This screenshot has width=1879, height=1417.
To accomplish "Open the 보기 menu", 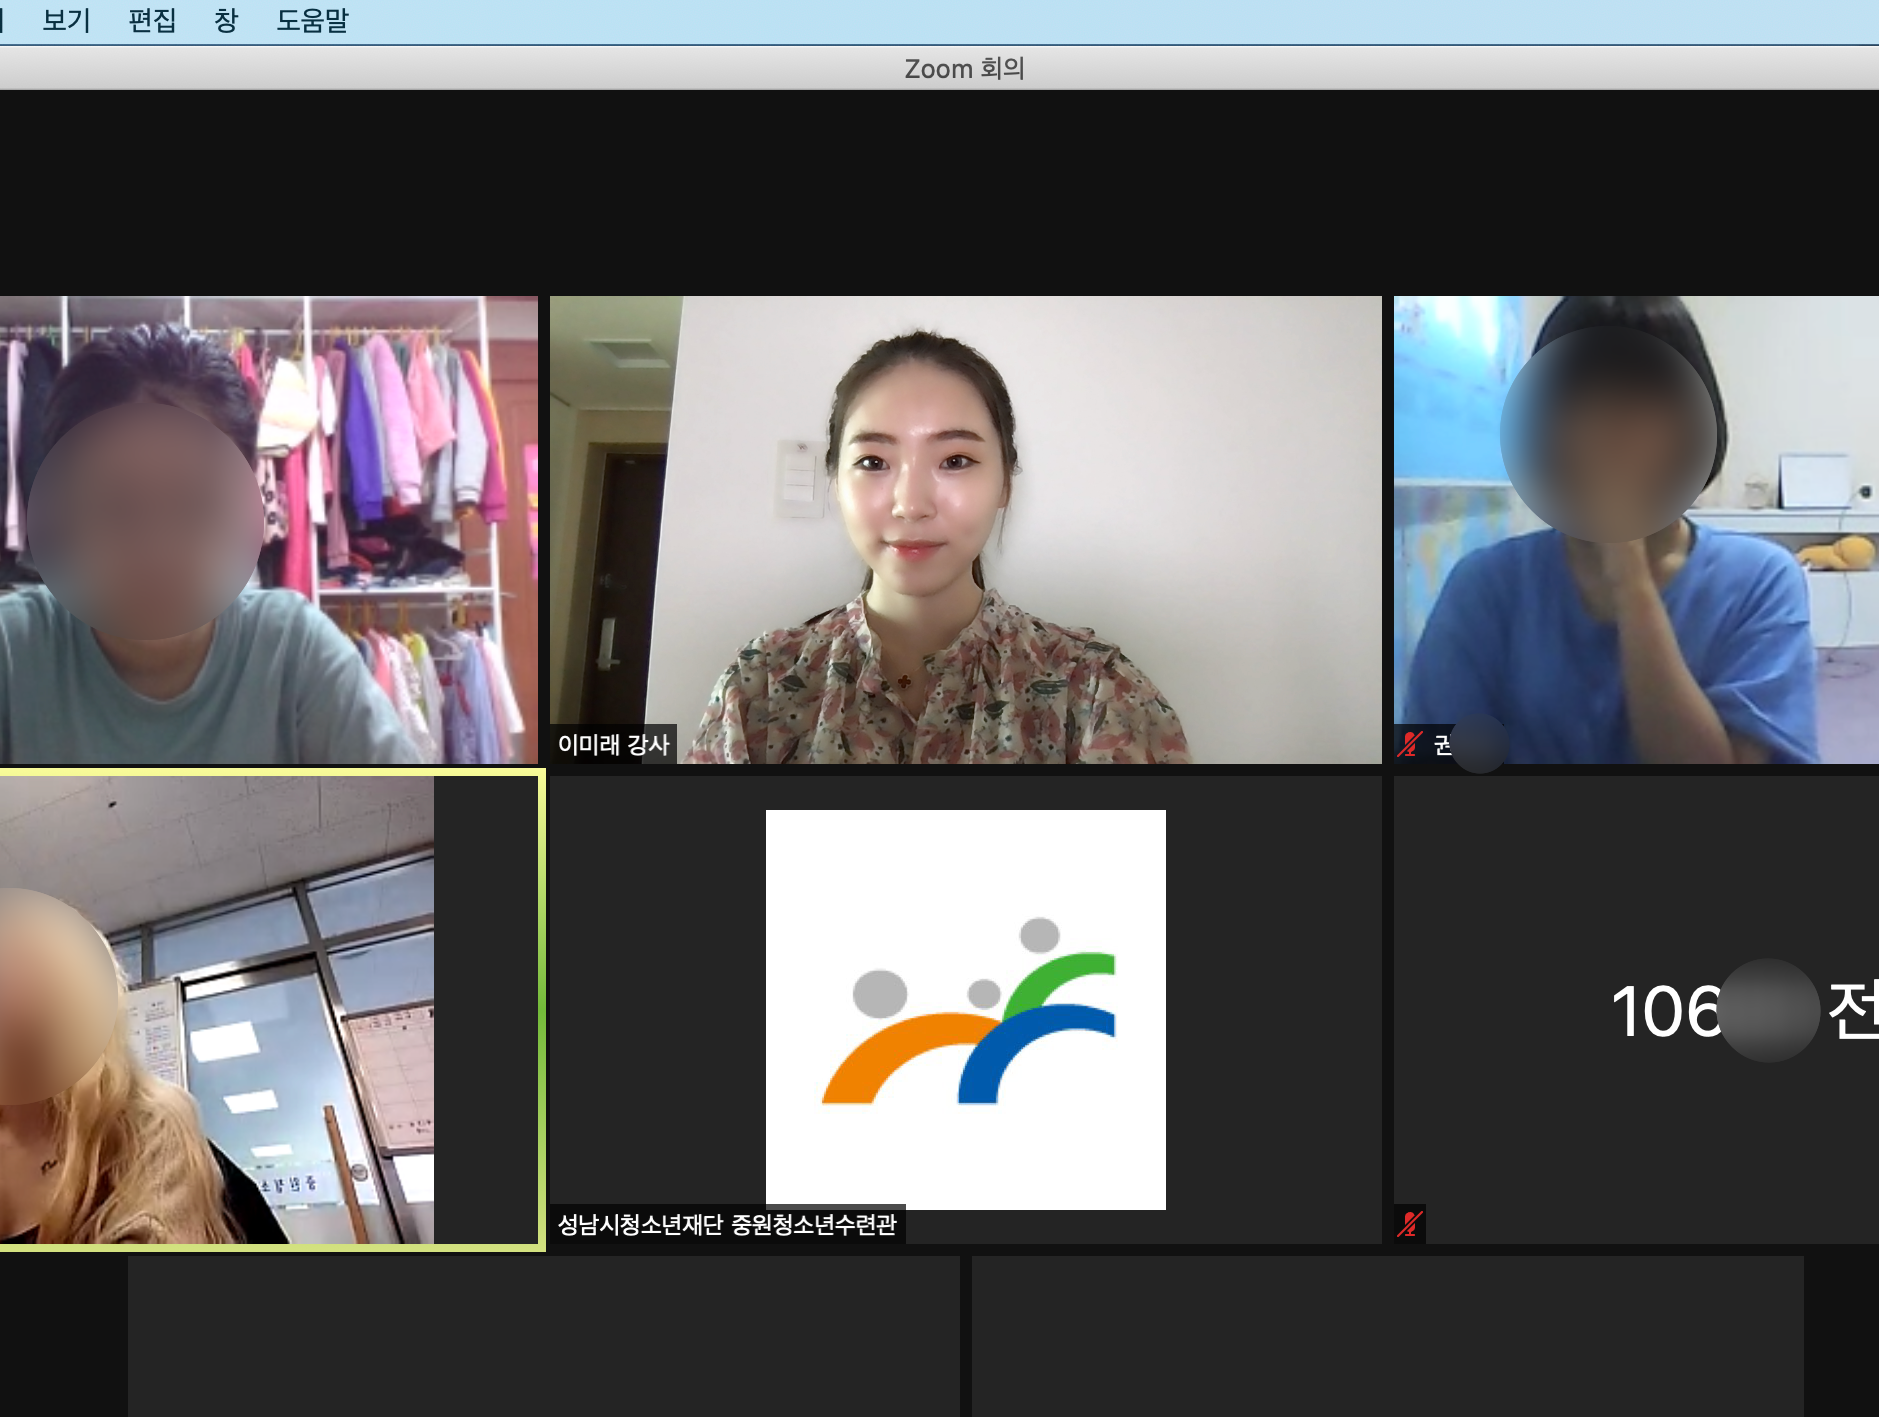I will (x=66, y=21).
